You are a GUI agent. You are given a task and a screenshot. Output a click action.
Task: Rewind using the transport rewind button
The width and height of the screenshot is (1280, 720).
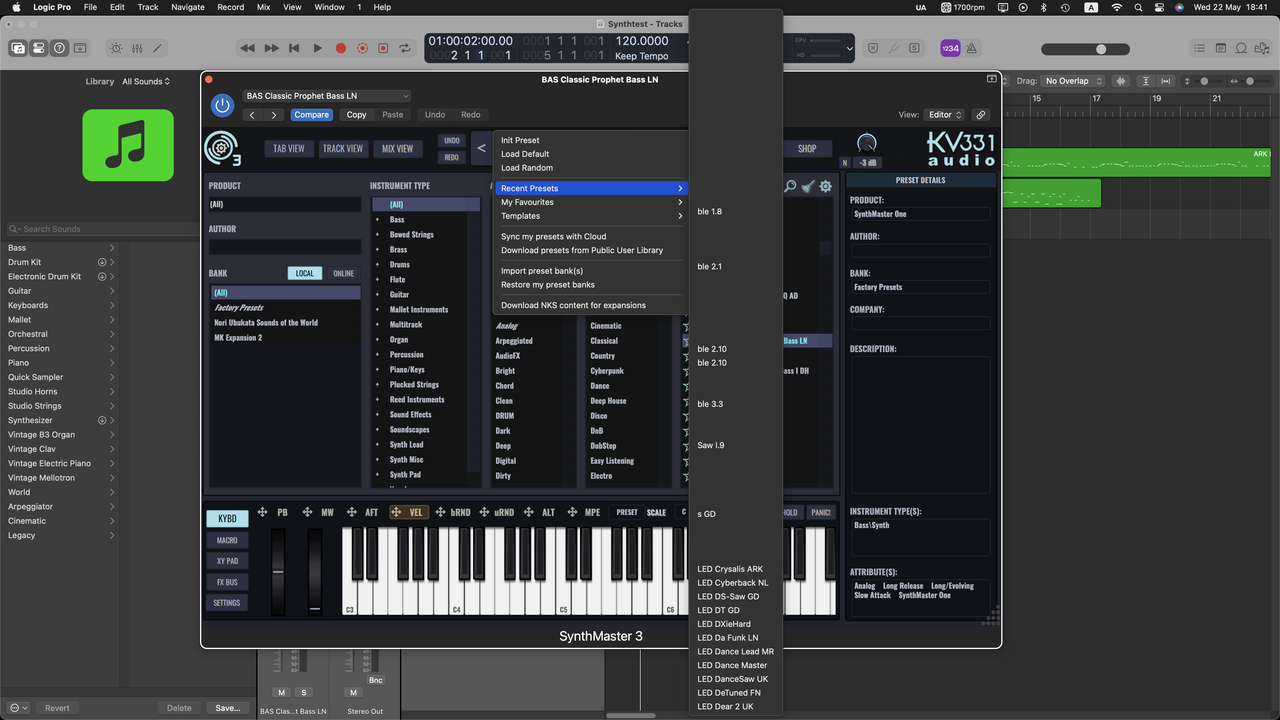(x=249, y=48)
